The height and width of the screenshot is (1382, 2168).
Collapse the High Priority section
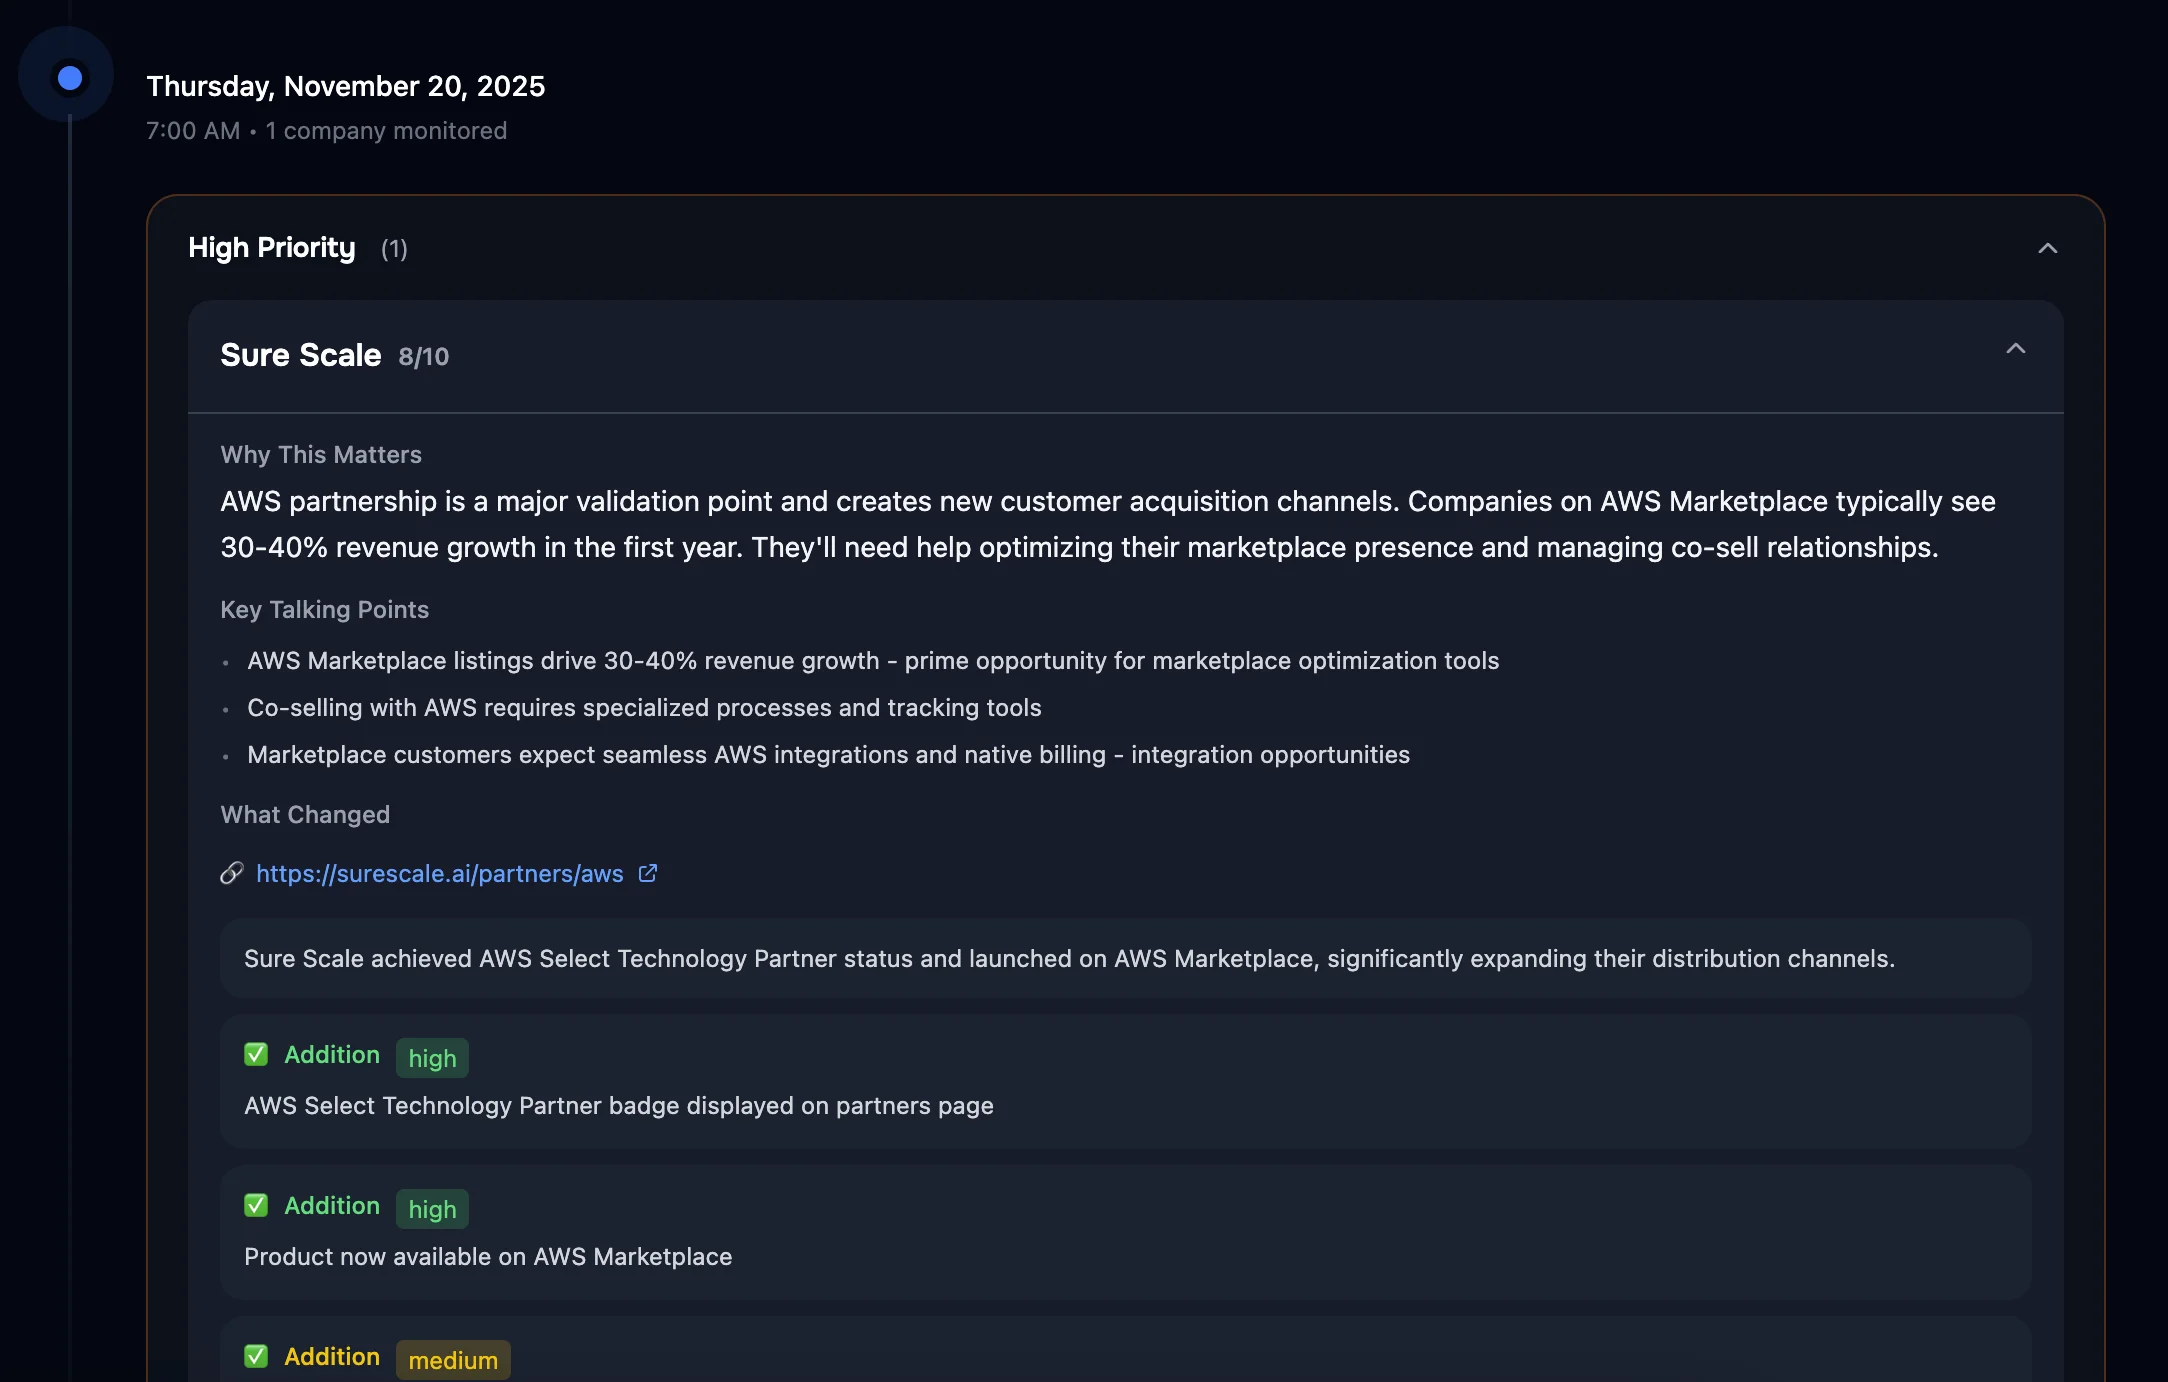click(2046, 248)
